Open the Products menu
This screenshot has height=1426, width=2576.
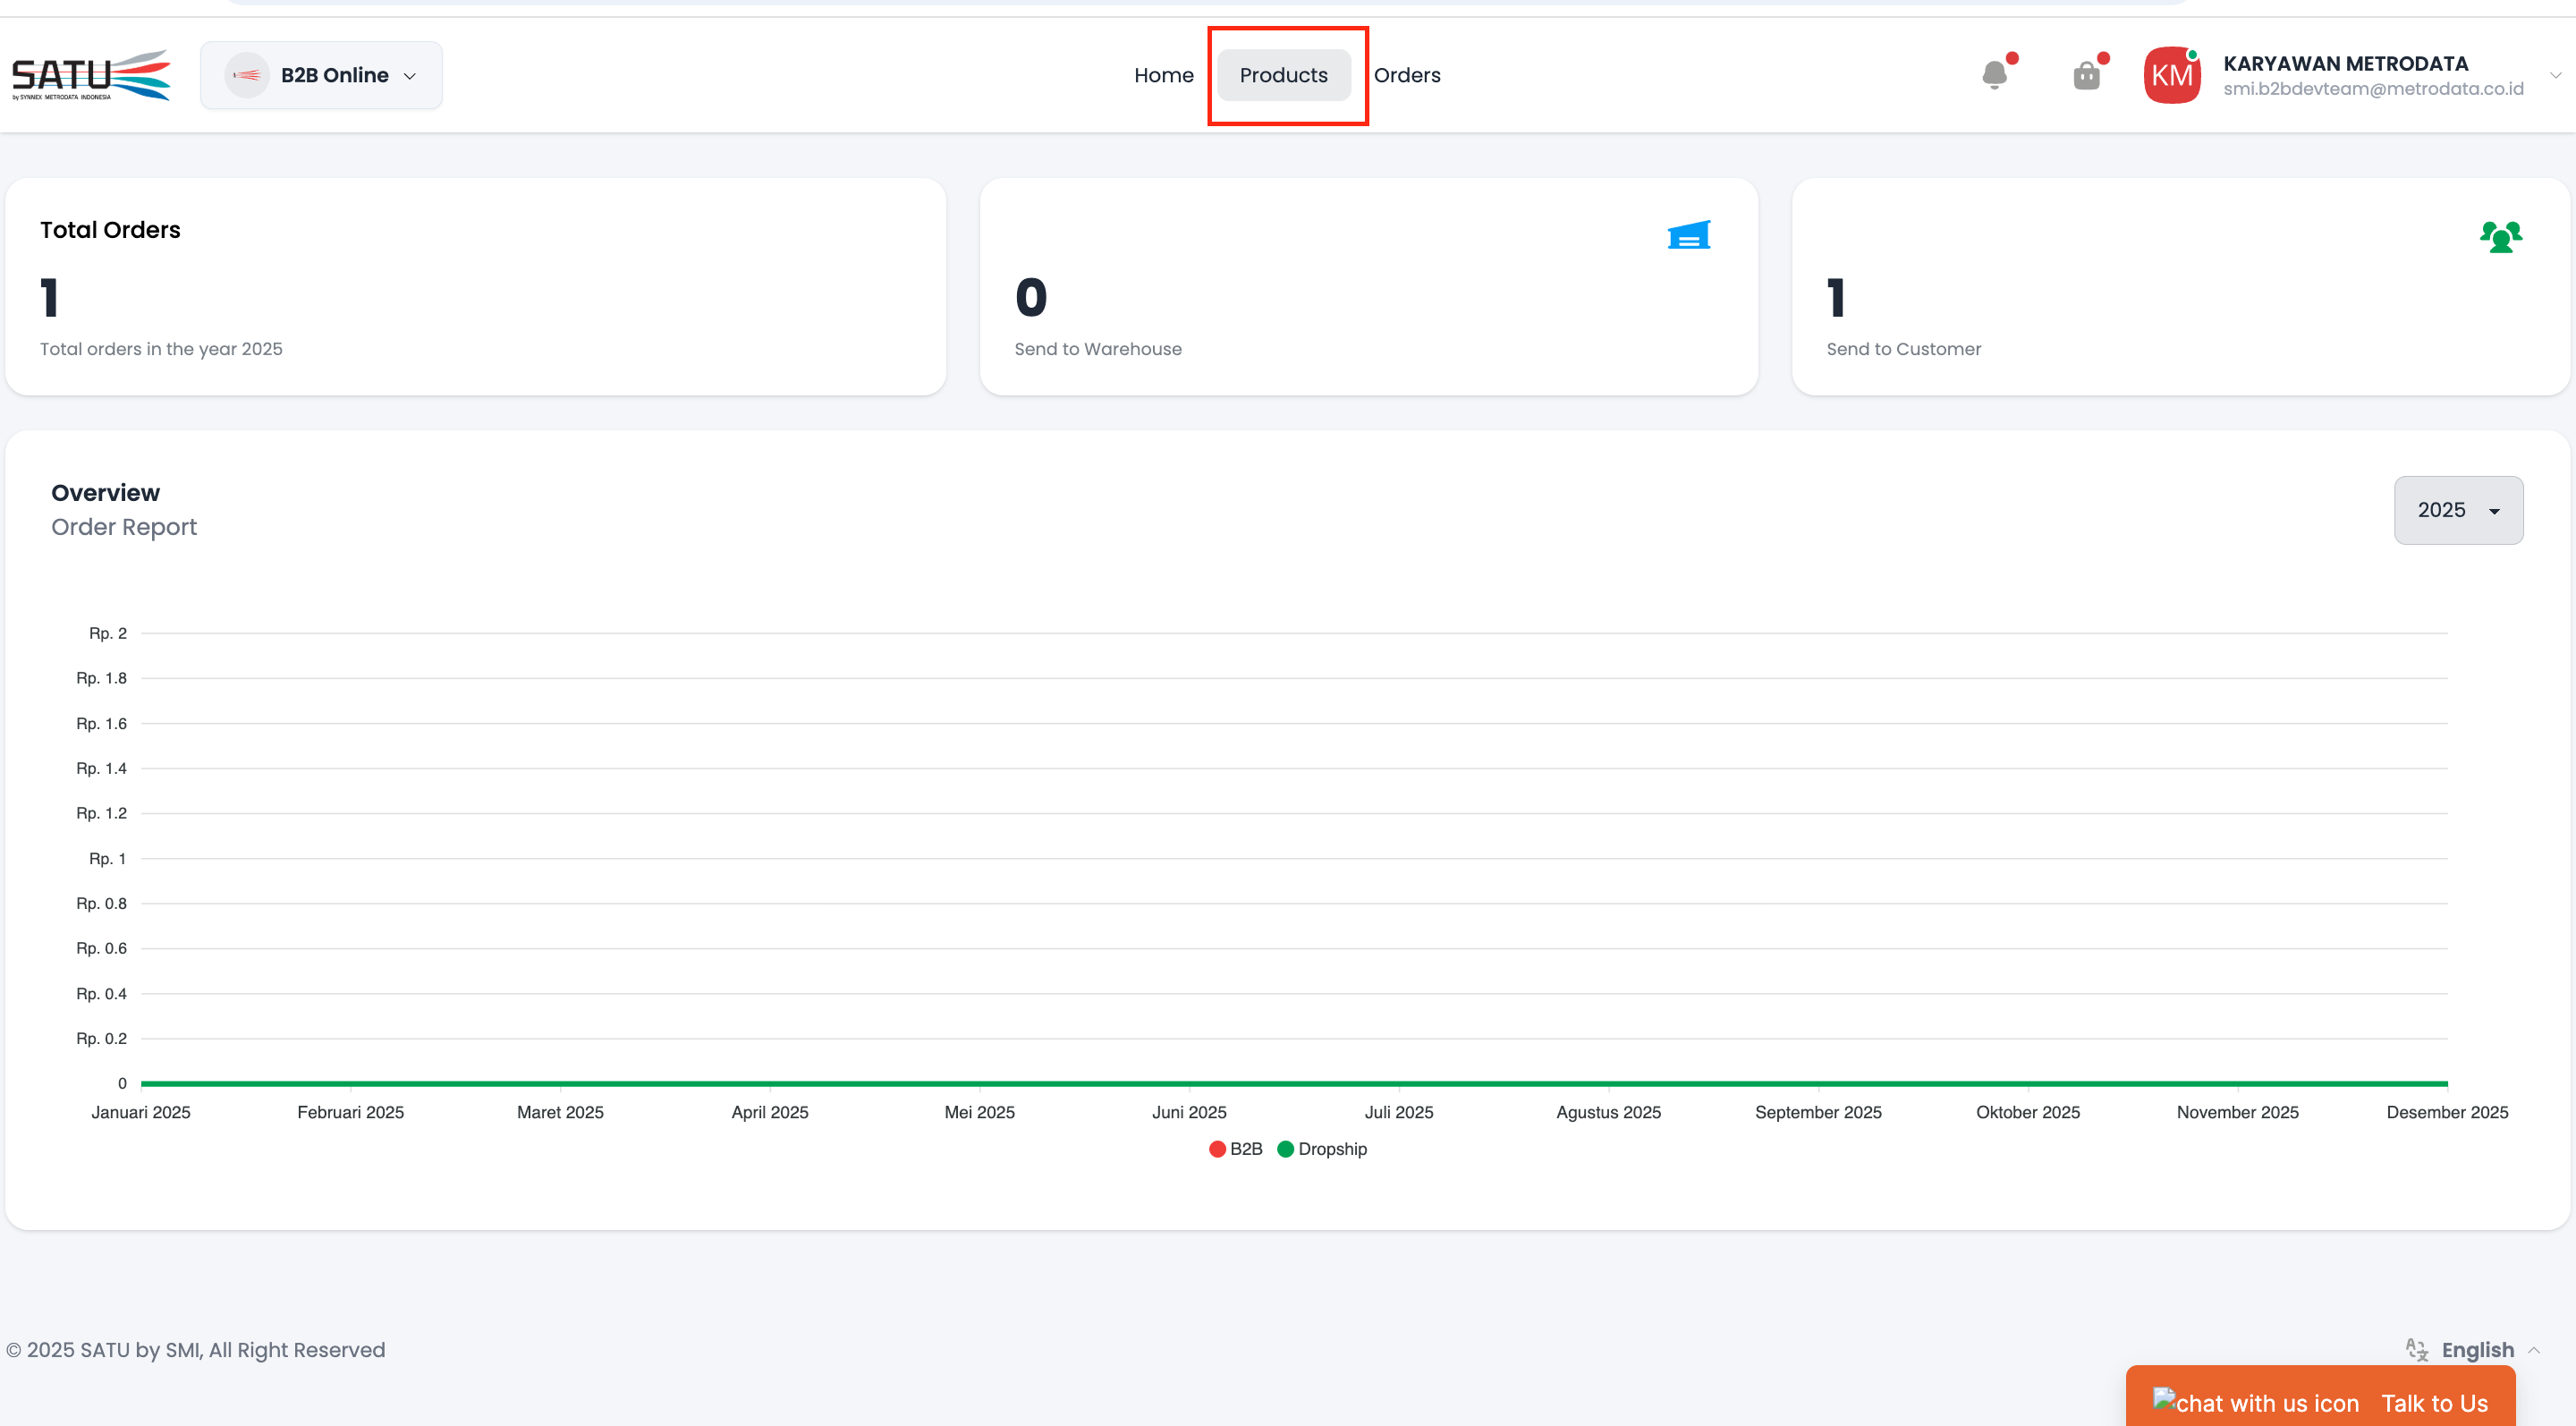(1283, 75)
